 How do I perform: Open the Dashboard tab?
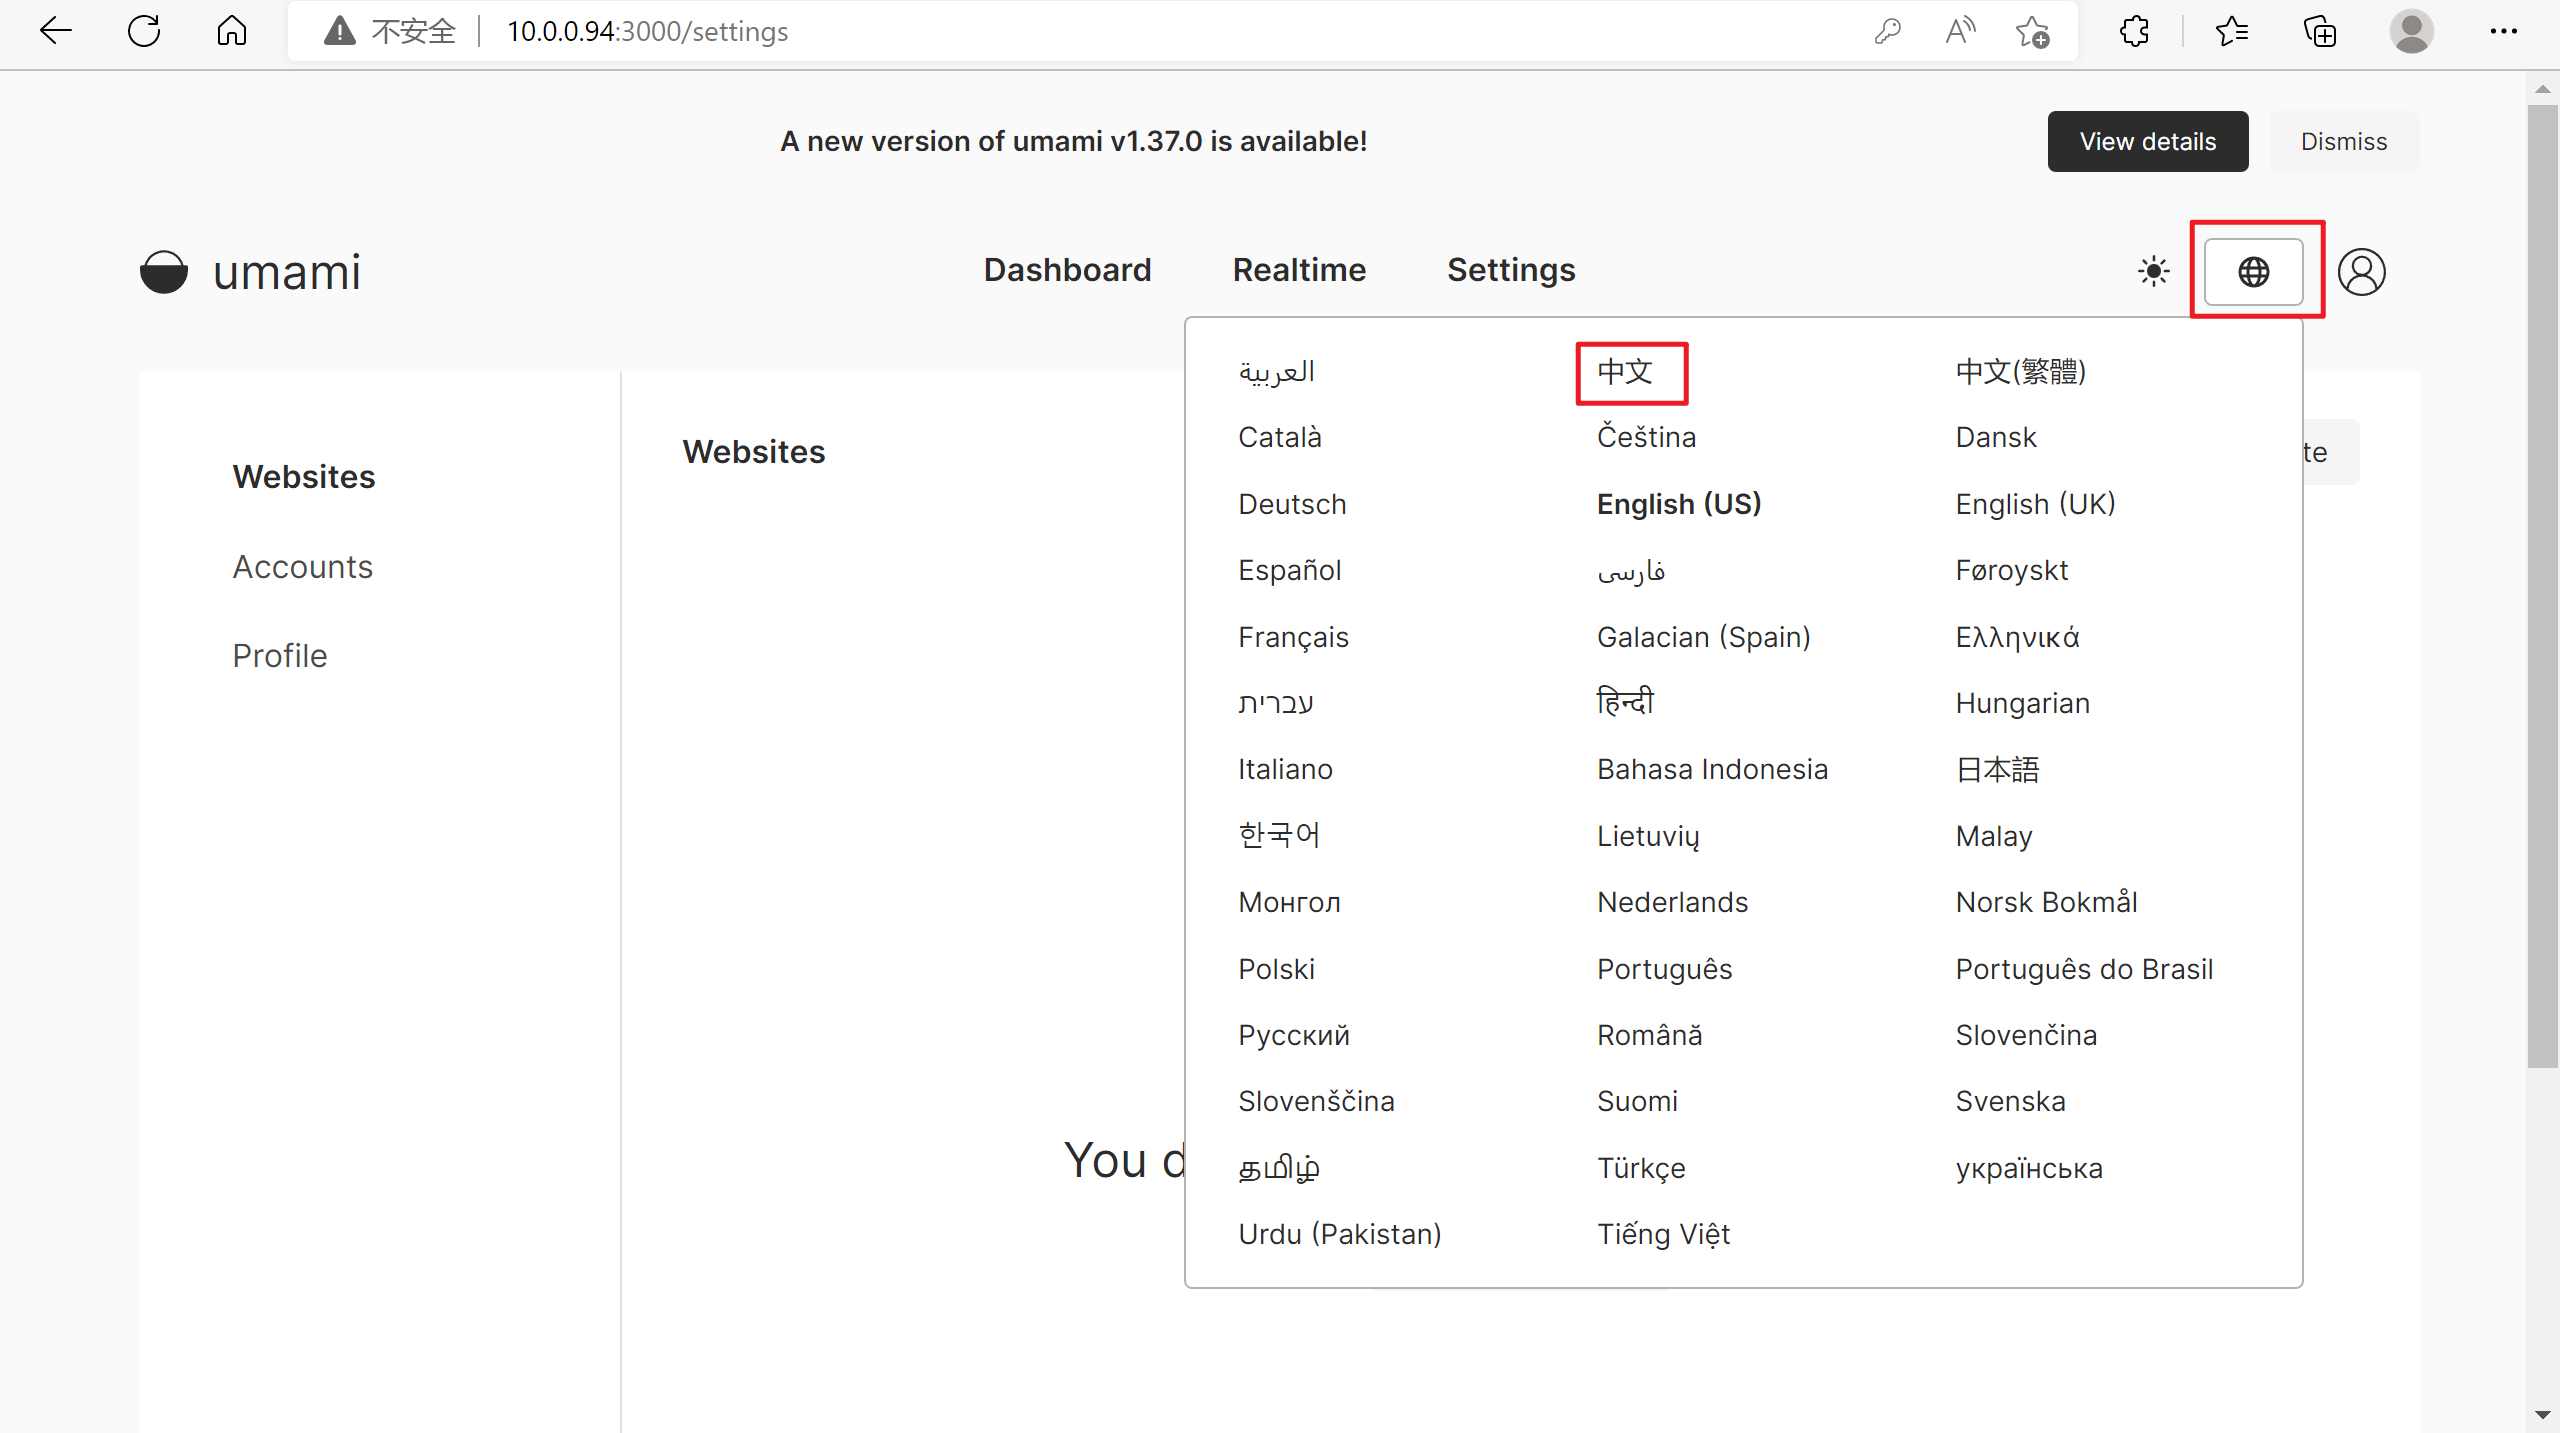coord(1067,270)
